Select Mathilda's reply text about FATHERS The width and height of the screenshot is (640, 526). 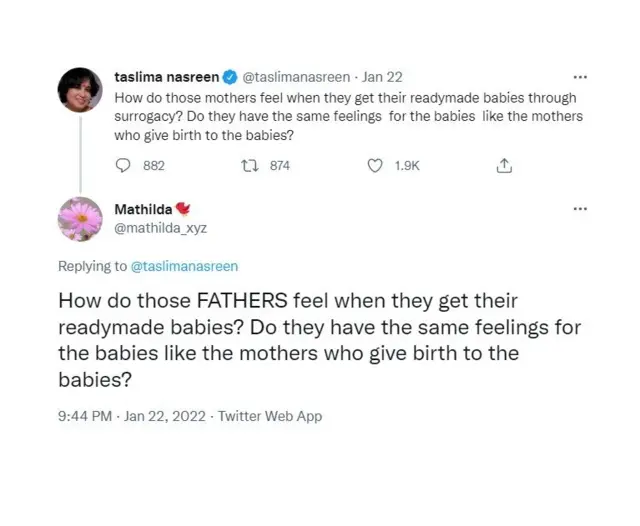[x=320, y=340]
